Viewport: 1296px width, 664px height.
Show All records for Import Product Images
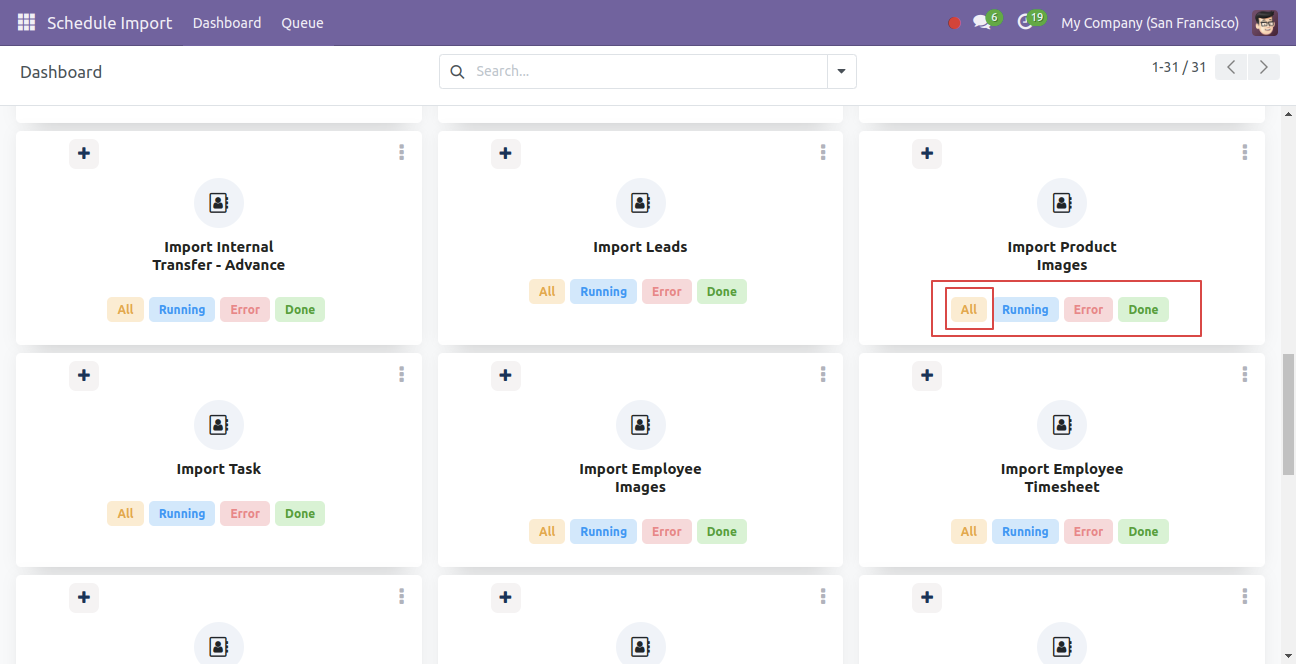[x=969, y=310]
